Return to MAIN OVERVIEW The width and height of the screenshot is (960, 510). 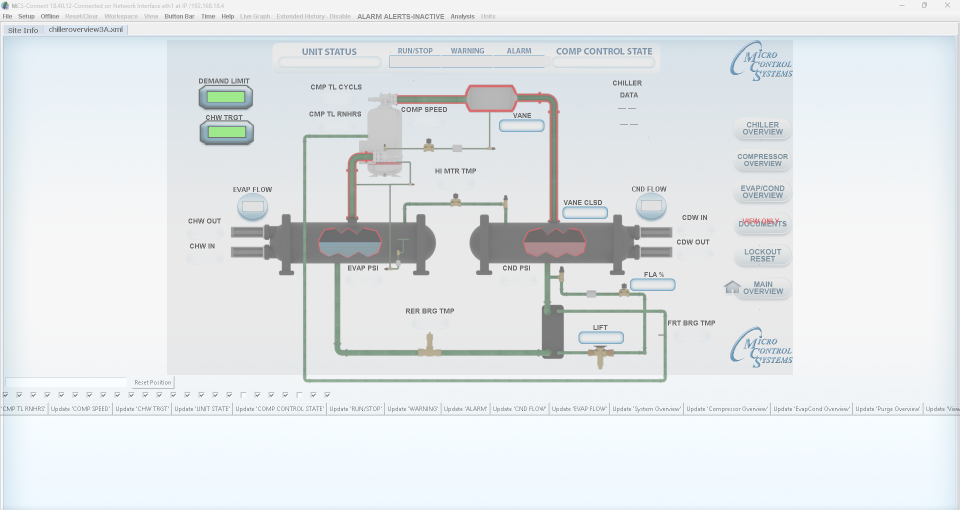click(763, 288)
